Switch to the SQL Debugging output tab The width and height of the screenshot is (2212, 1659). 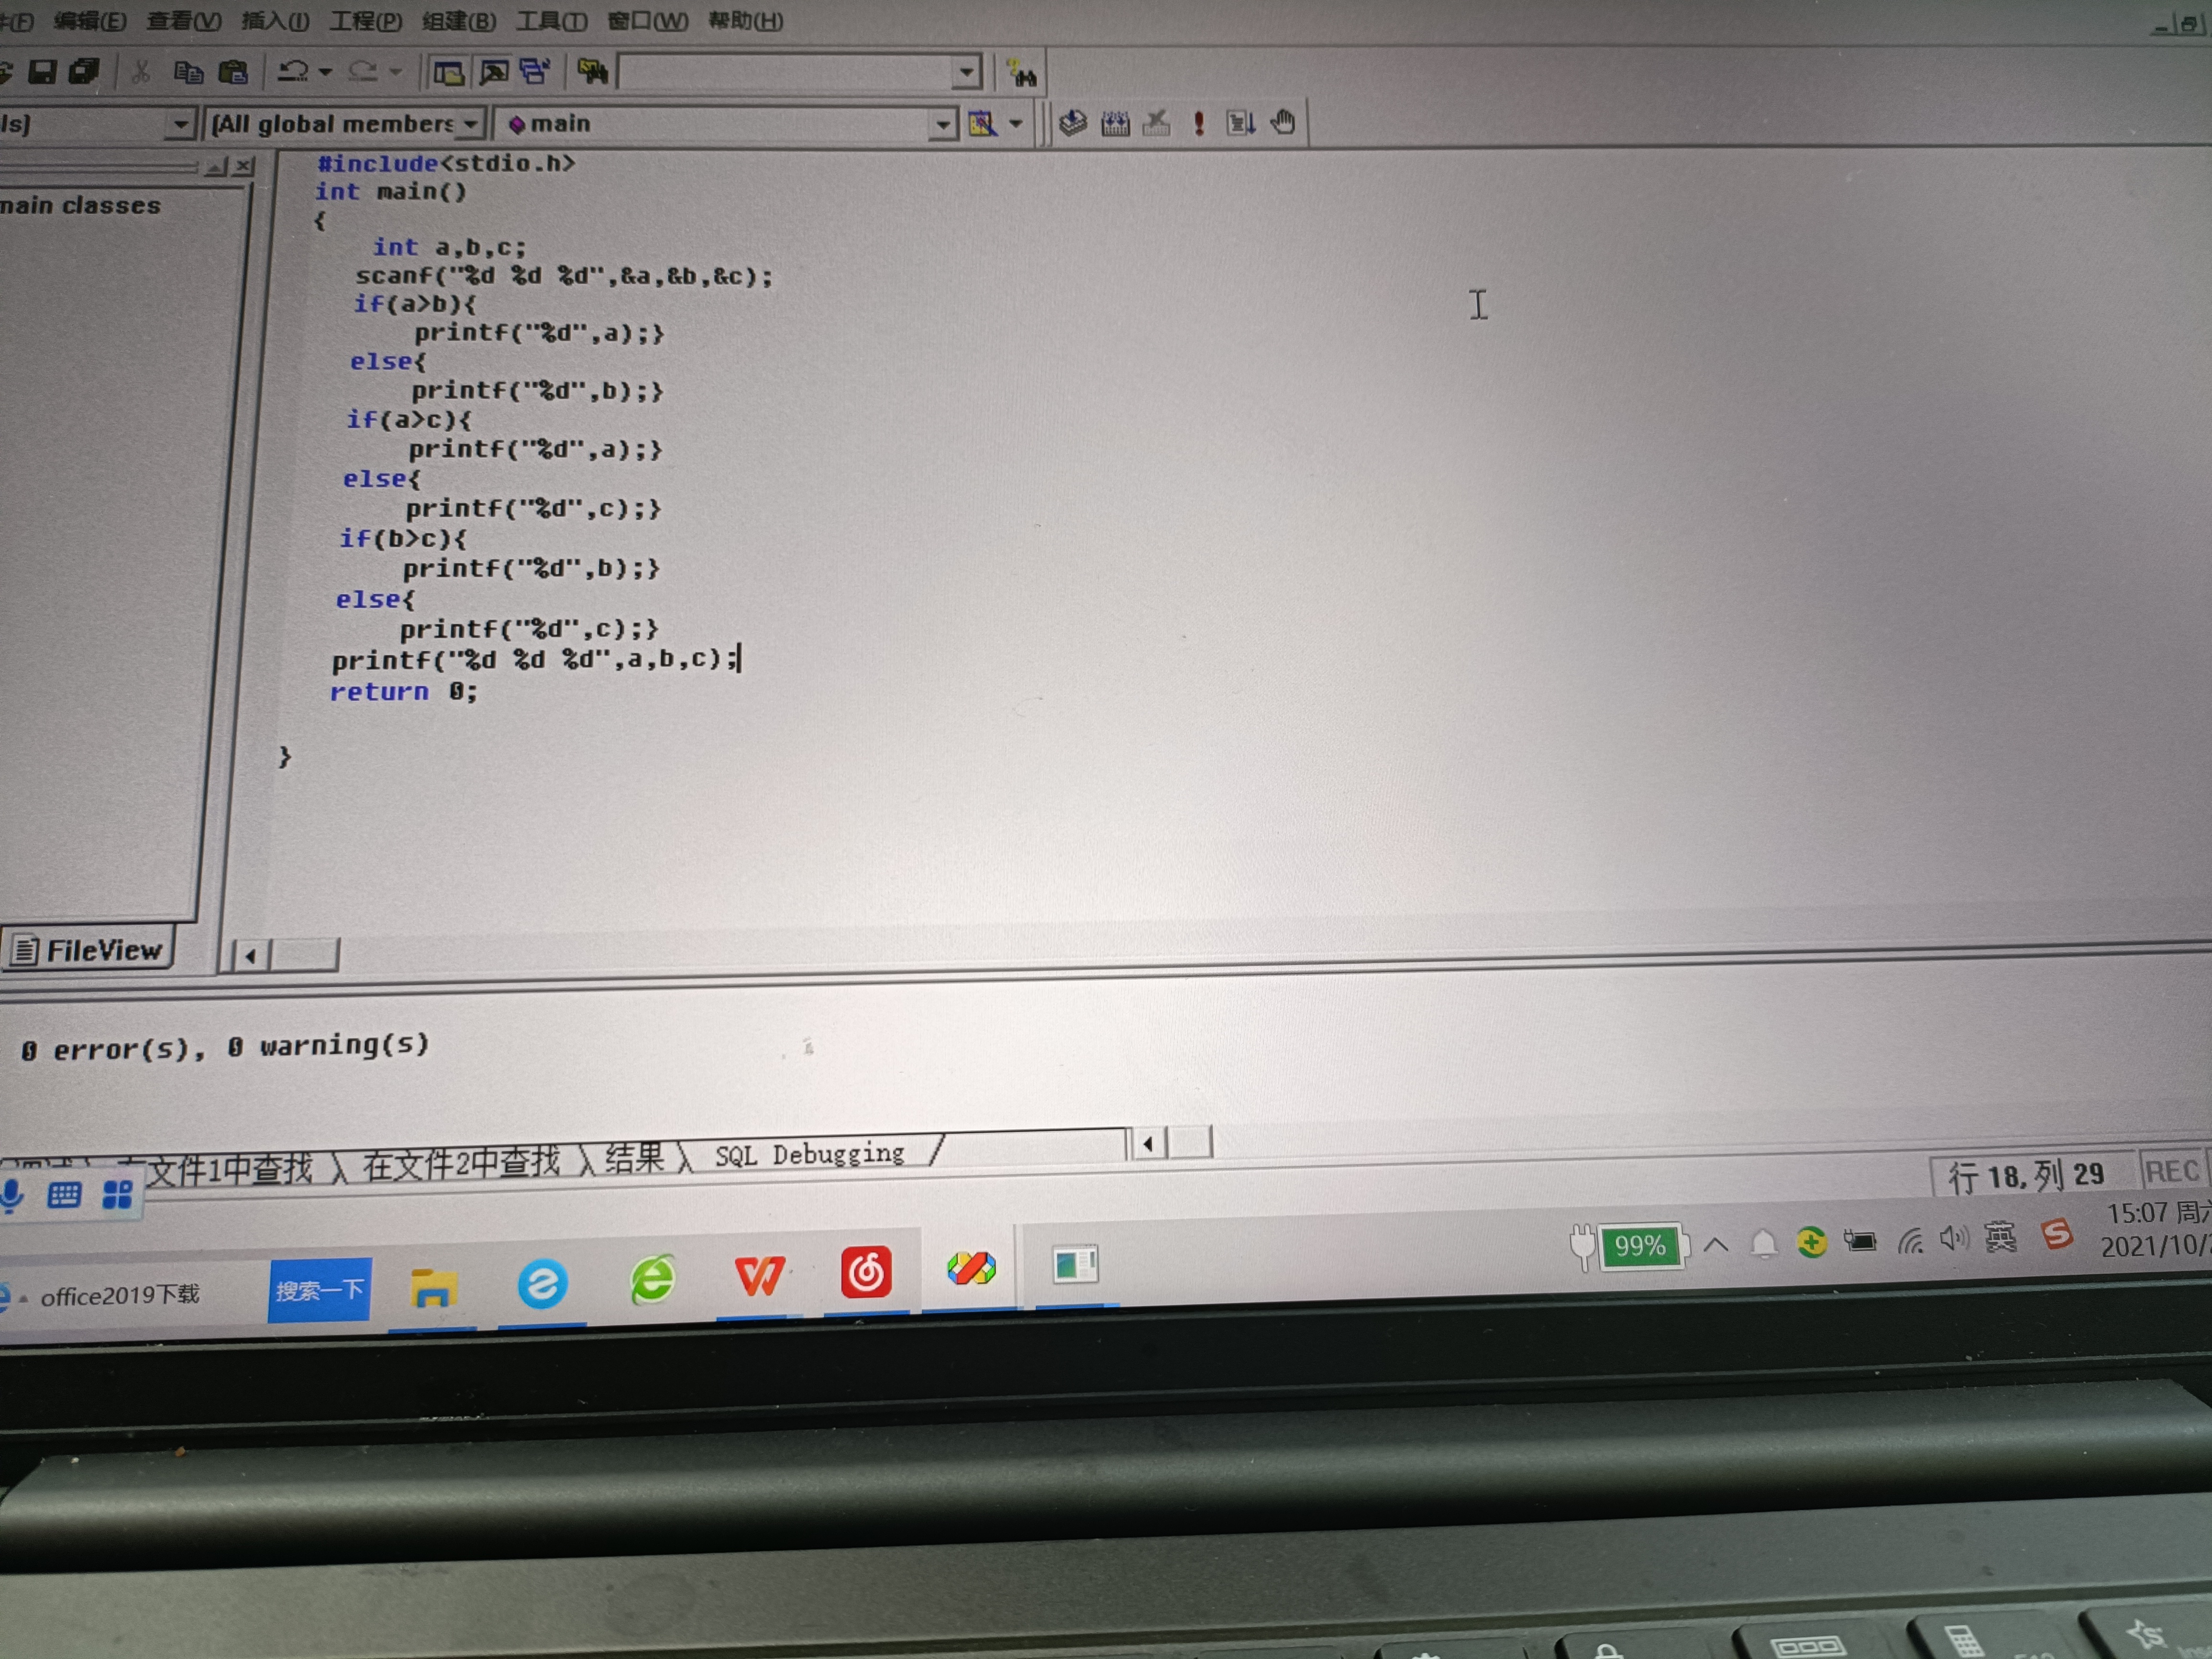coord(808,1154)
